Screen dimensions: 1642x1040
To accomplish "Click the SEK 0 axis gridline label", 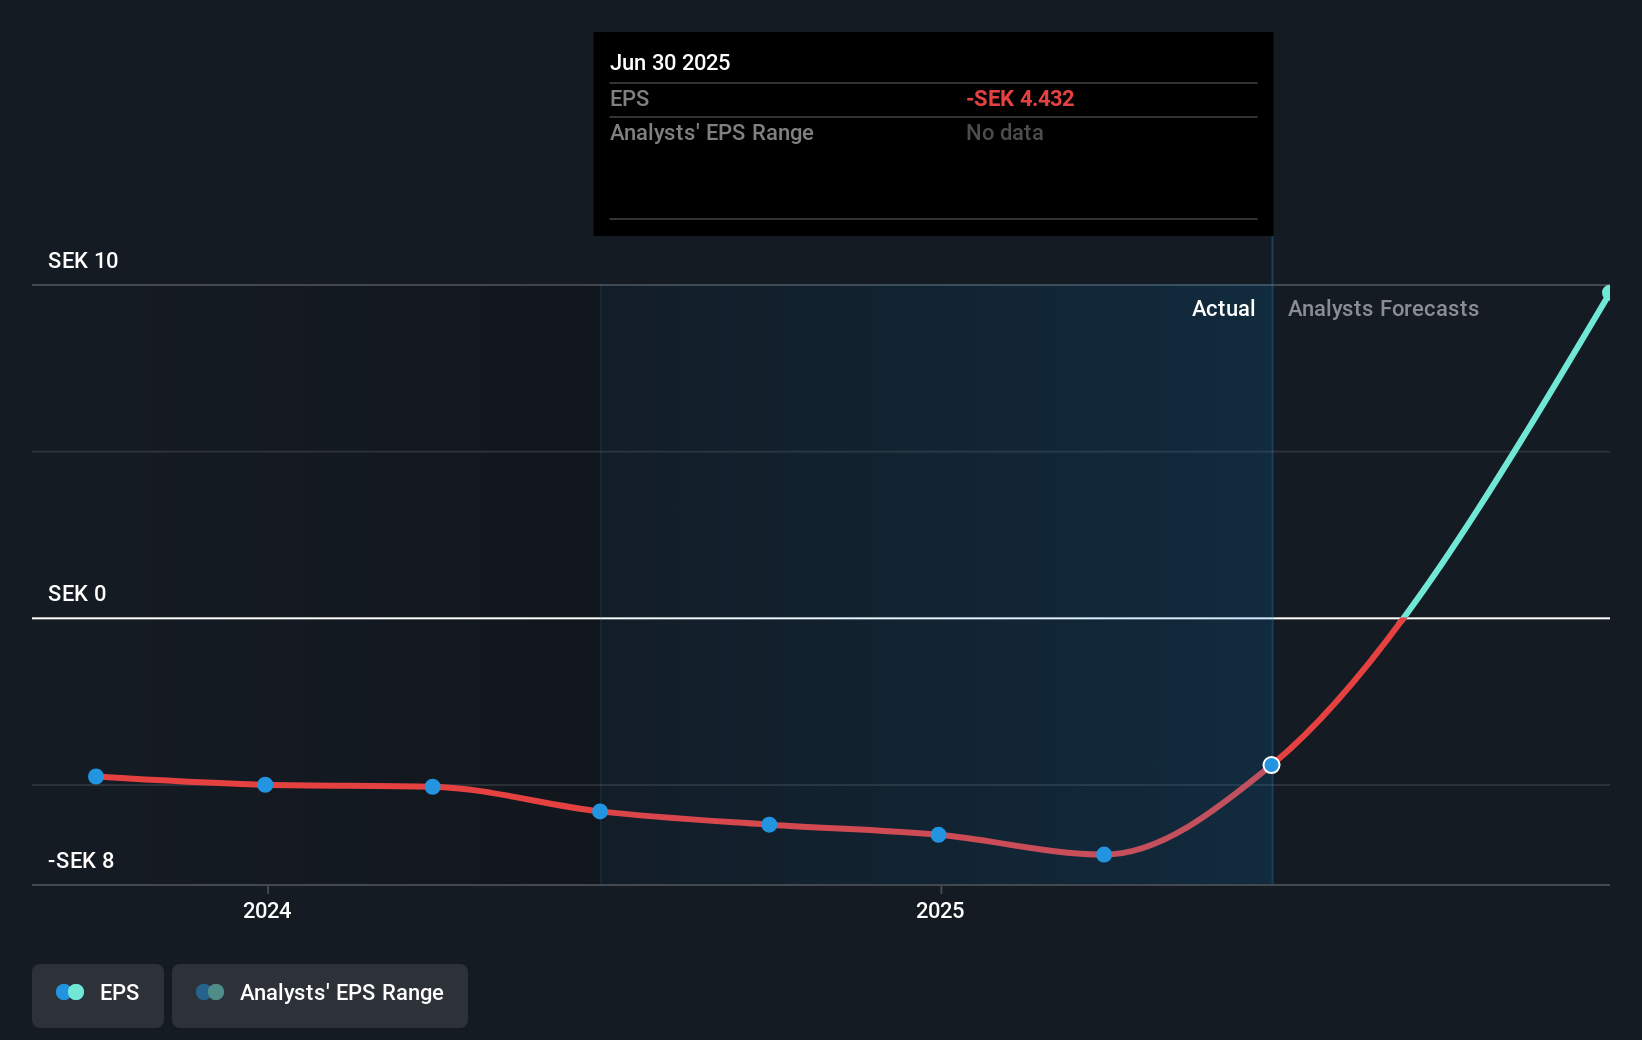I will coord(77,593).
